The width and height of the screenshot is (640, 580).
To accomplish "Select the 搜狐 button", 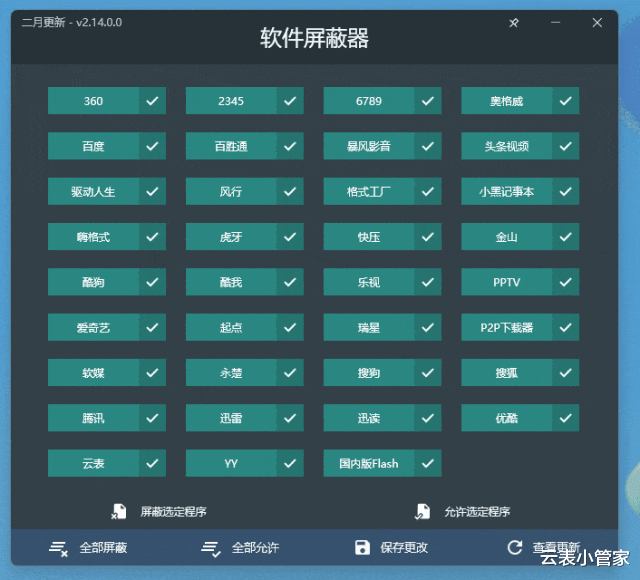I will [507, 373].
